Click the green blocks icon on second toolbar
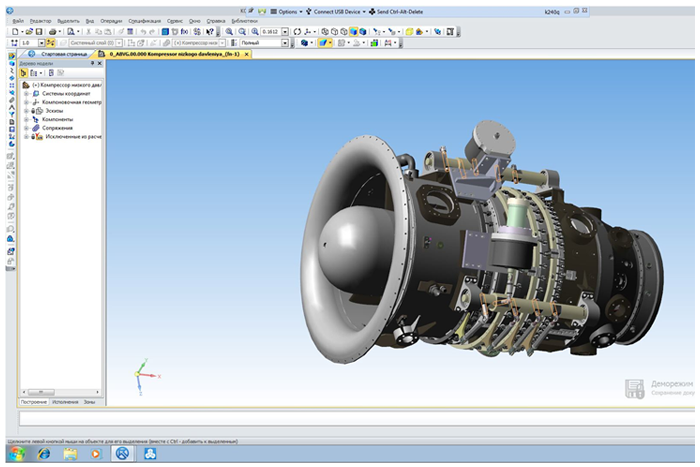The height and width of the screenshot is (467, 700). [374, 43]
